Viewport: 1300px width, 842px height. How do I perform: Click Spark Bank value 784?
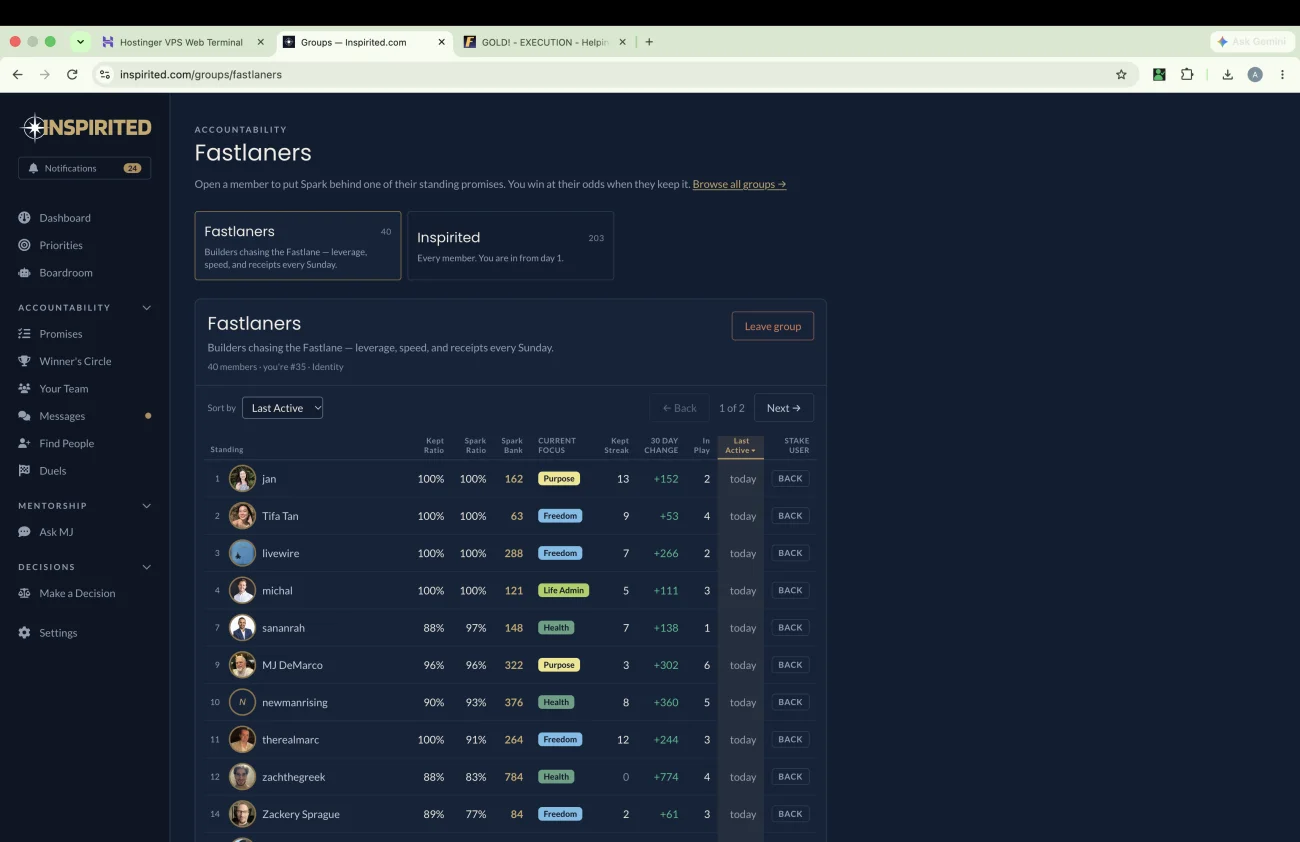(514, 777)
